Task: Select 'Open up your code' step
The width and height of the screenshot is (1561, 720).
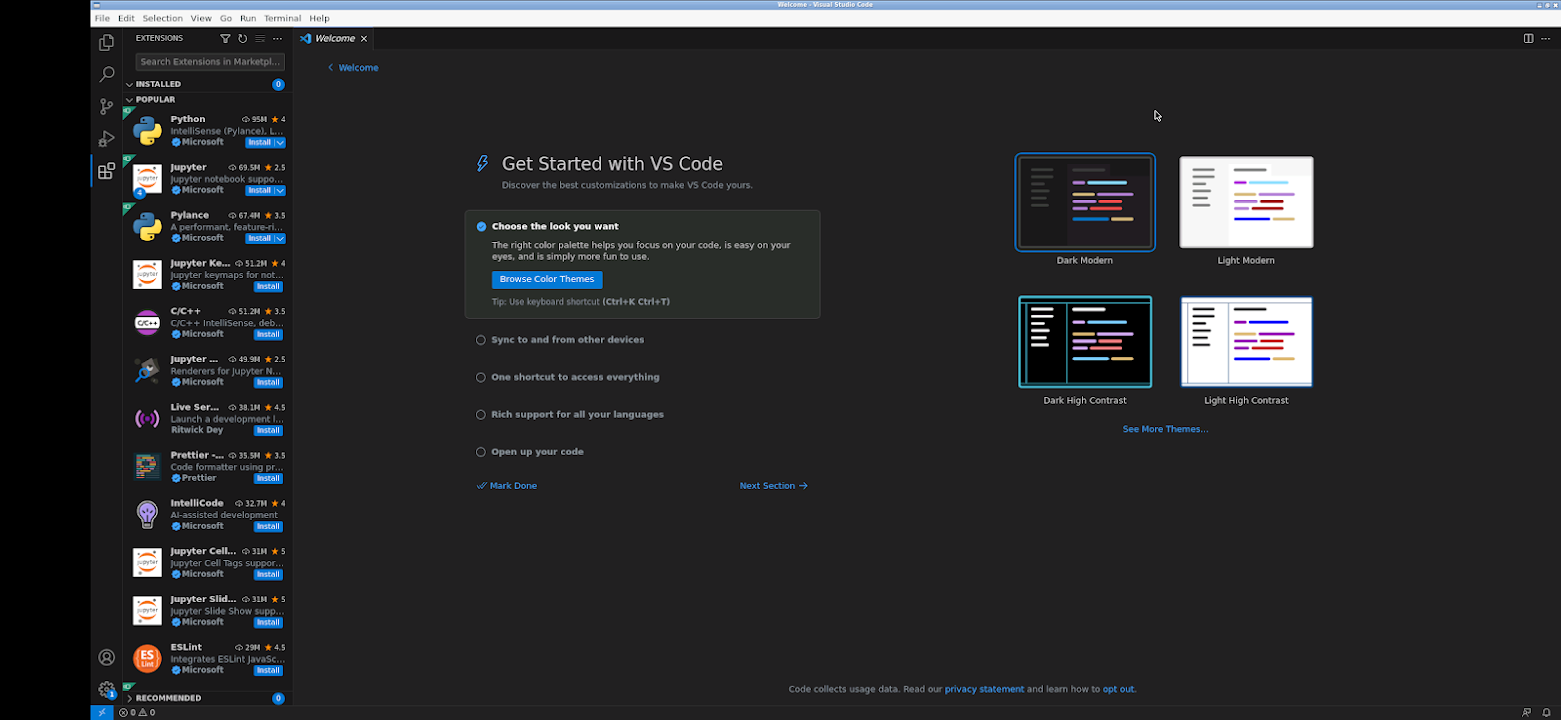Action: click(537, 452)
